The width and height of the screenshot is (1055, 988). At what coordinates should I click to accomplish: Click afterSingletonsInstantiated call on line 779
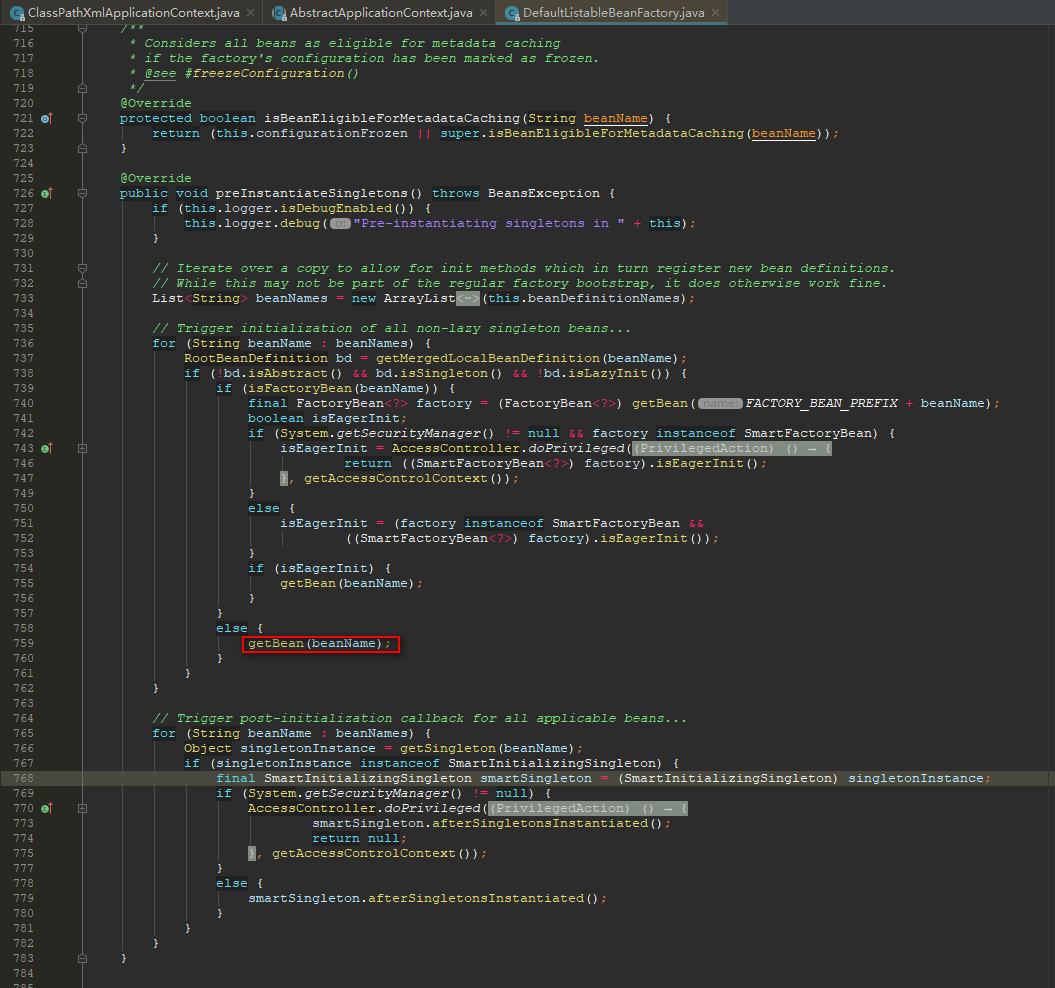tap(476, 898)
